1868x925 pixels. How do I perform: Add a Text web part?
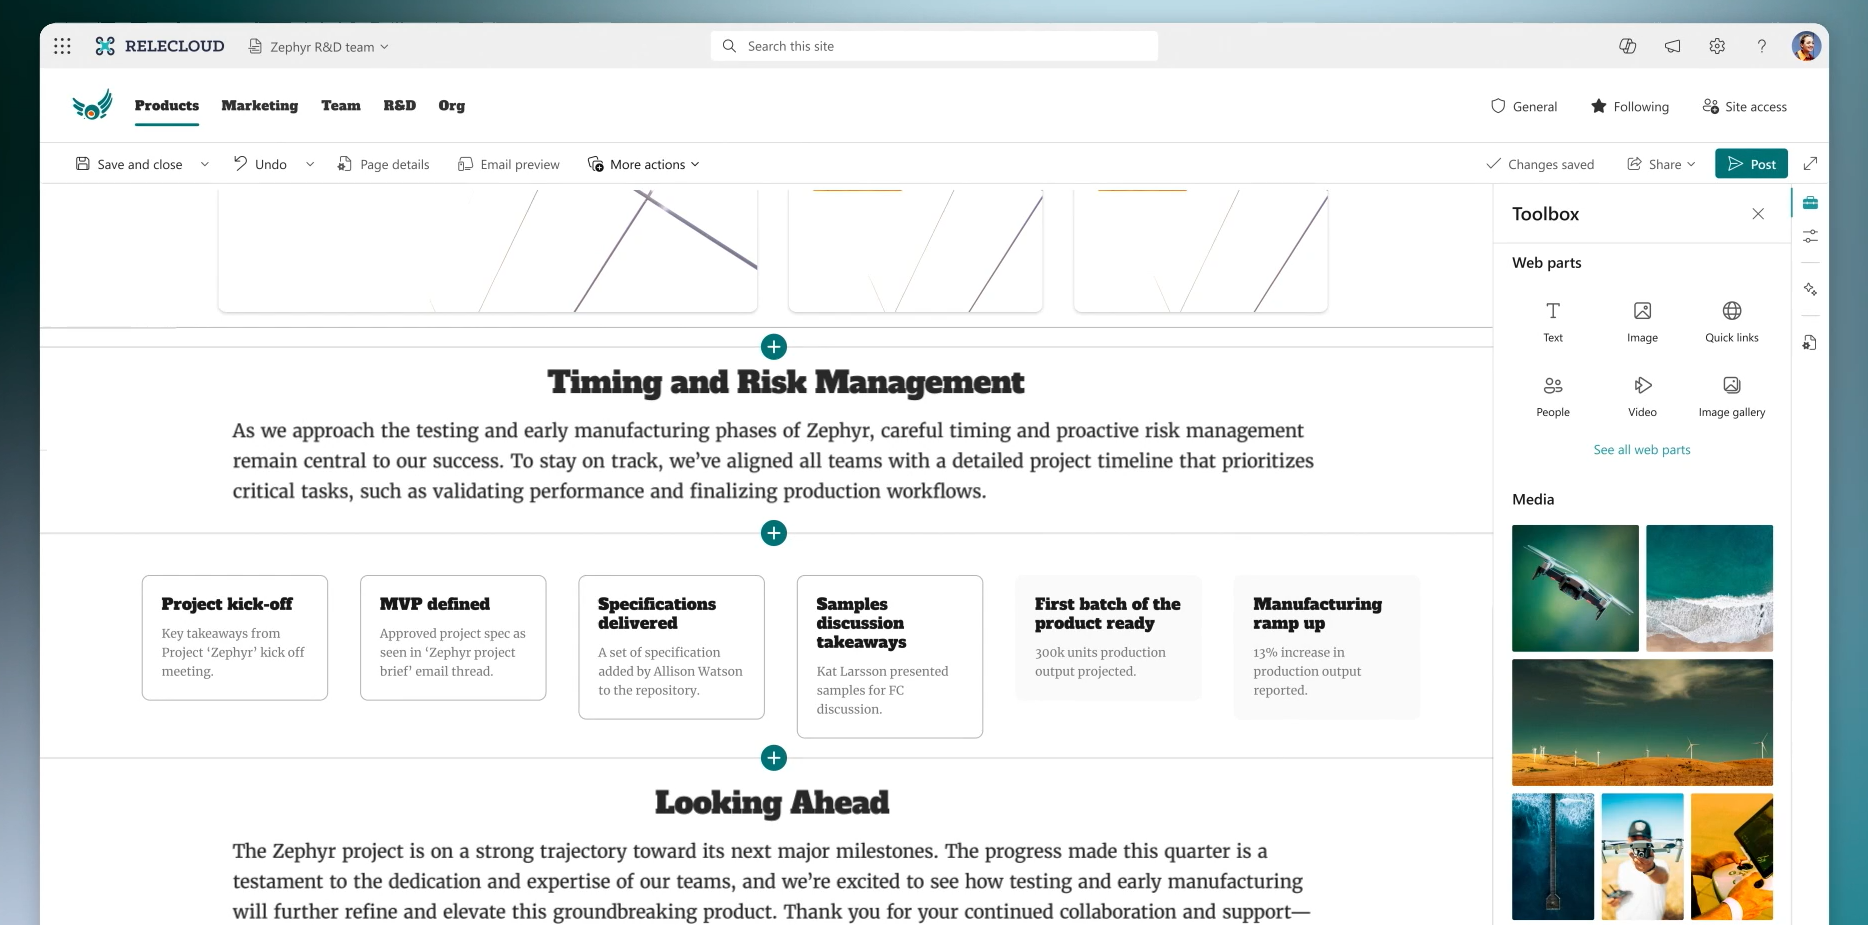point(1553,321)
